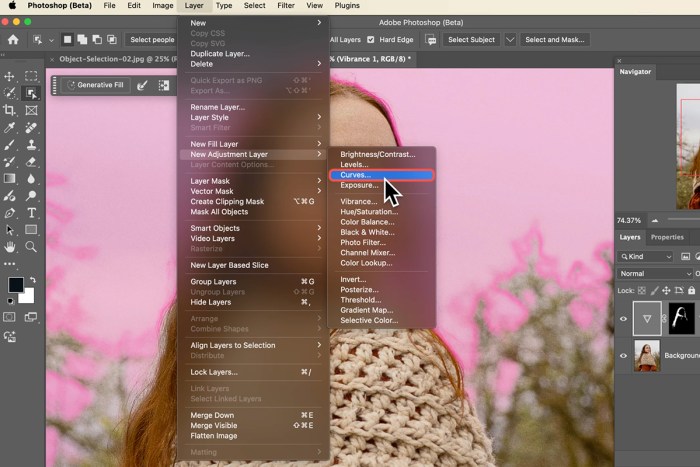
Task: Select the Gradient tool
Action: (9, 179)
